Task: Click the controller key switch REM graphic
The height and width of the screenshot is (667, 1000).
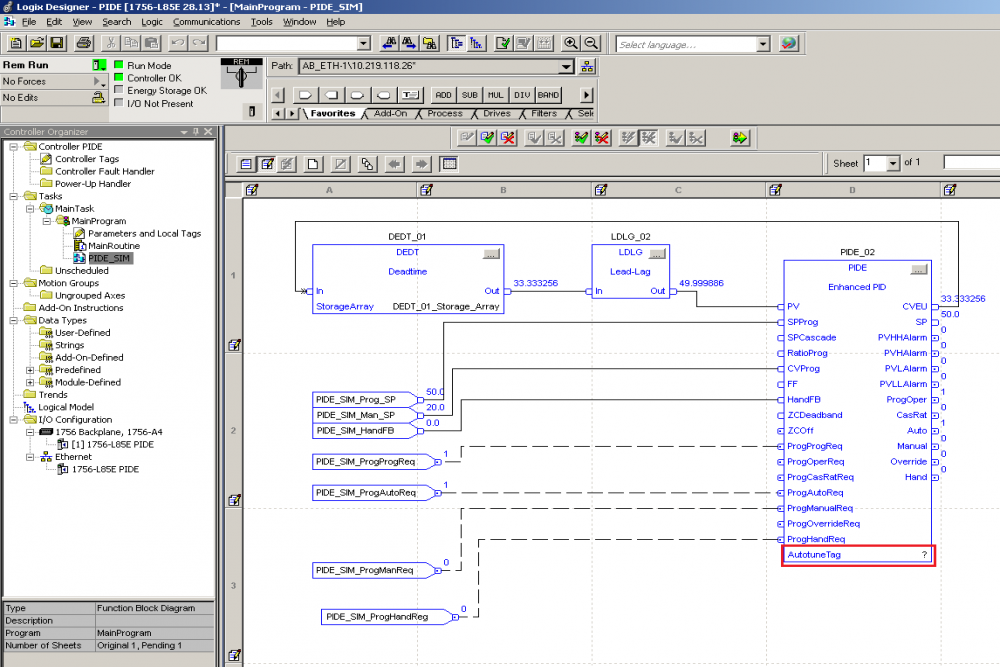Action: point(241,74)
